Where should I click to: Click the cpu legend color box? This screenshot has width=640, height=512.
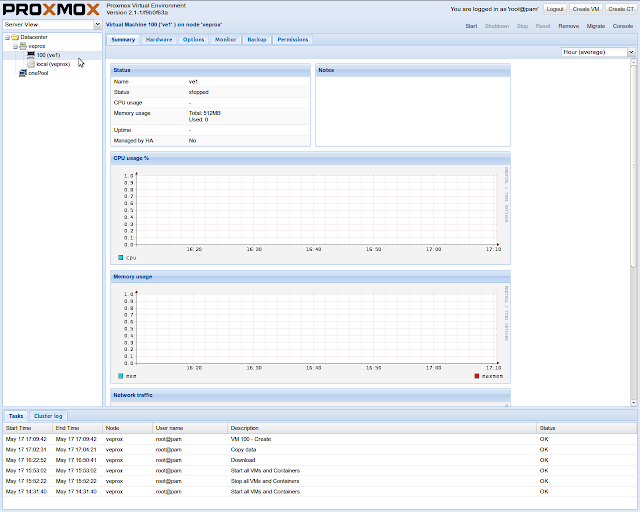[120, 258]
